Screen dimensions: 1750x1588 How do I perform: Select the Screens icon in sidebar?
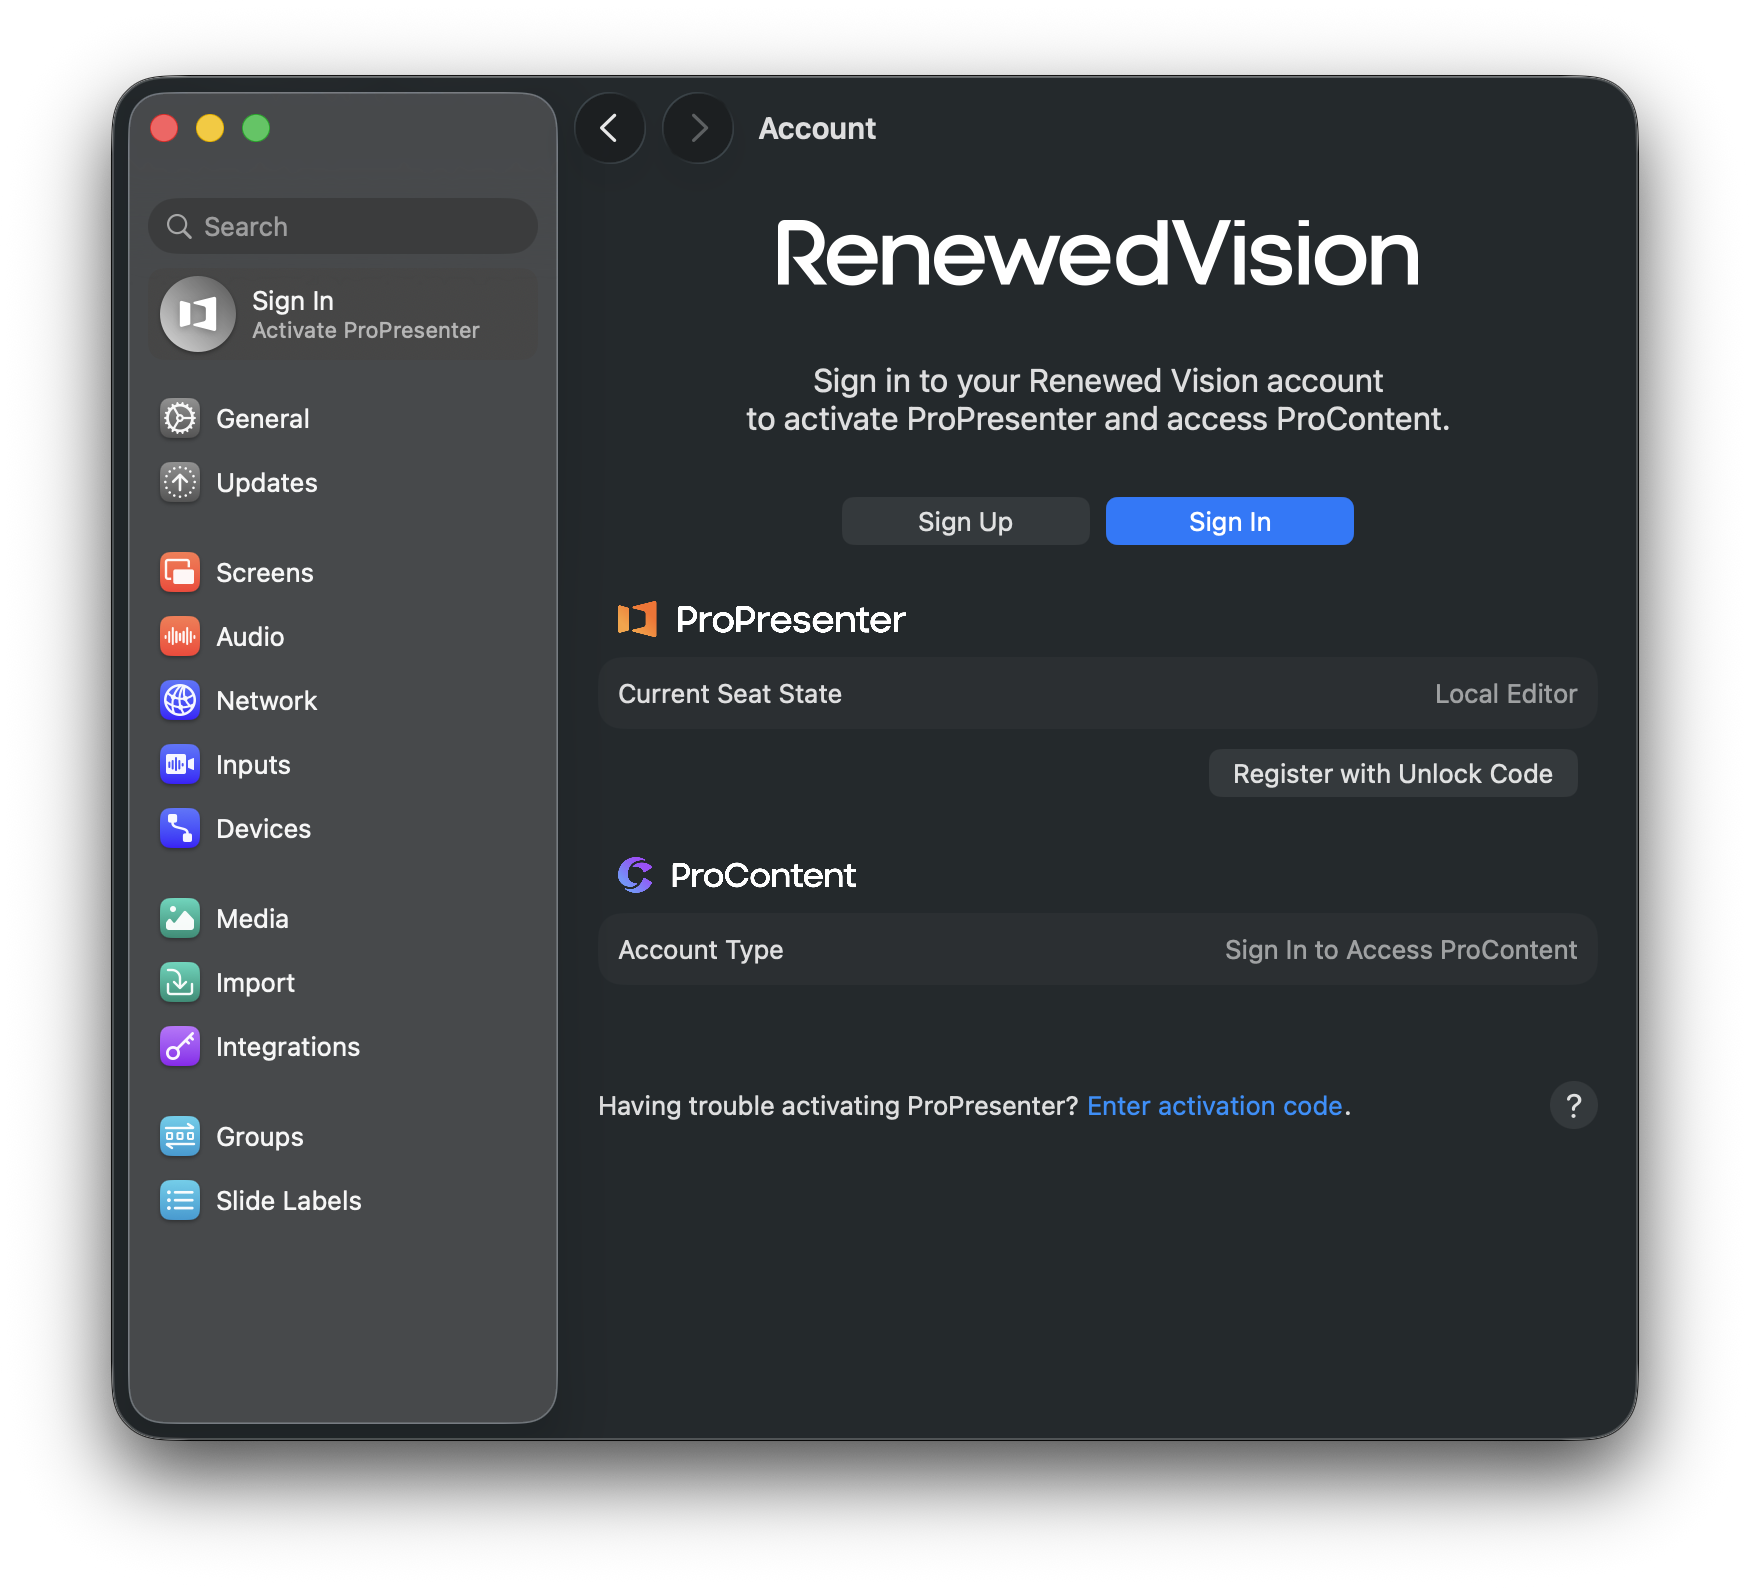180,572
